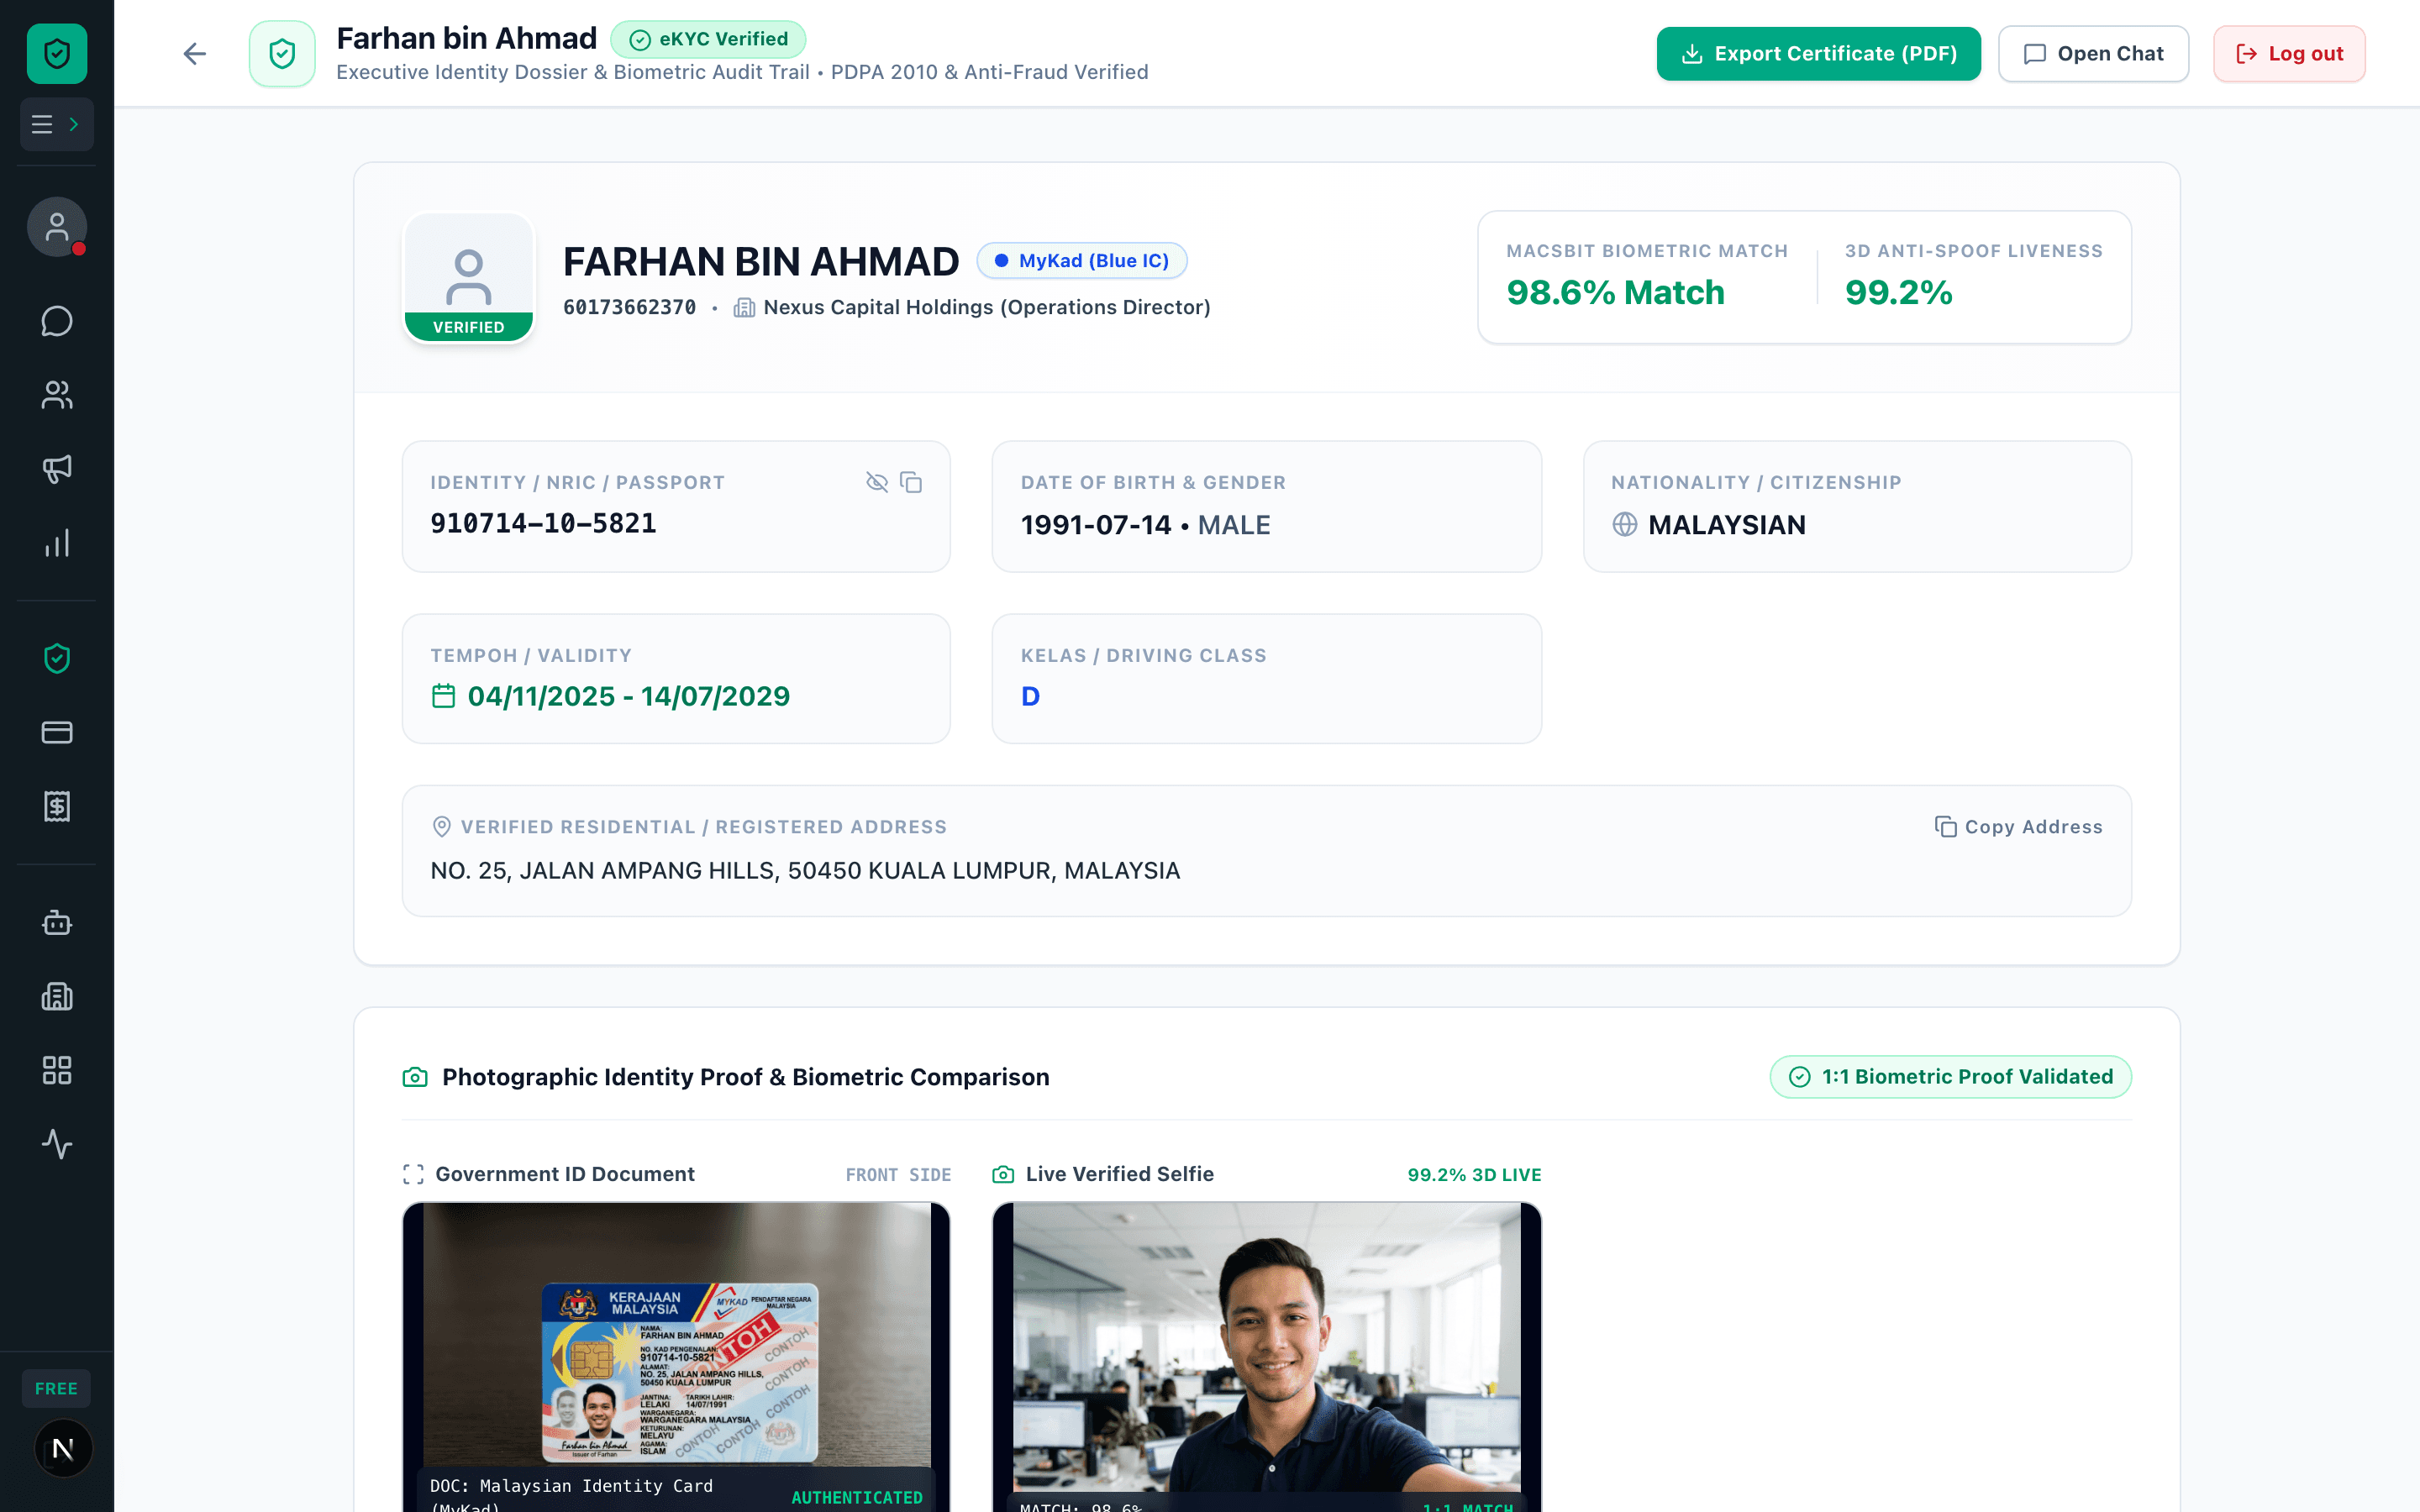
Task: Copy the NRIC number with copy icon
Action: coord(911,482)
